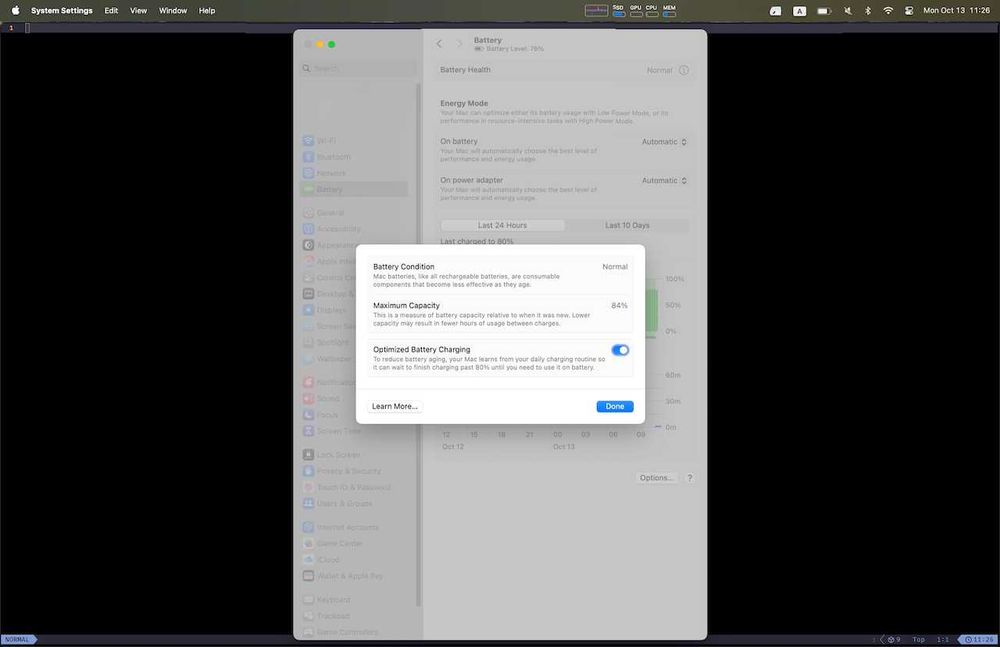The height and width of the screenshot is (647, 1000).
Task: Click the muted sound menu bar icon
Action: [848, 10]
